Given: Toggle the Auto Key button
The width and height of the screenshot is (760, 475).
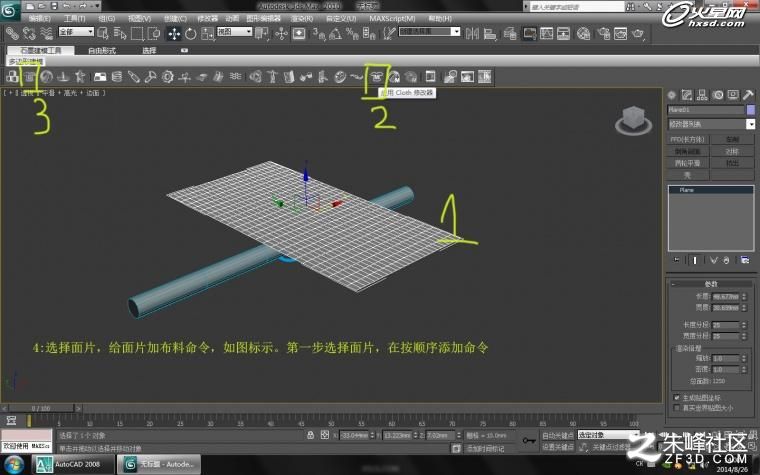Looking at the screenshot, I should tap(557, 436).
